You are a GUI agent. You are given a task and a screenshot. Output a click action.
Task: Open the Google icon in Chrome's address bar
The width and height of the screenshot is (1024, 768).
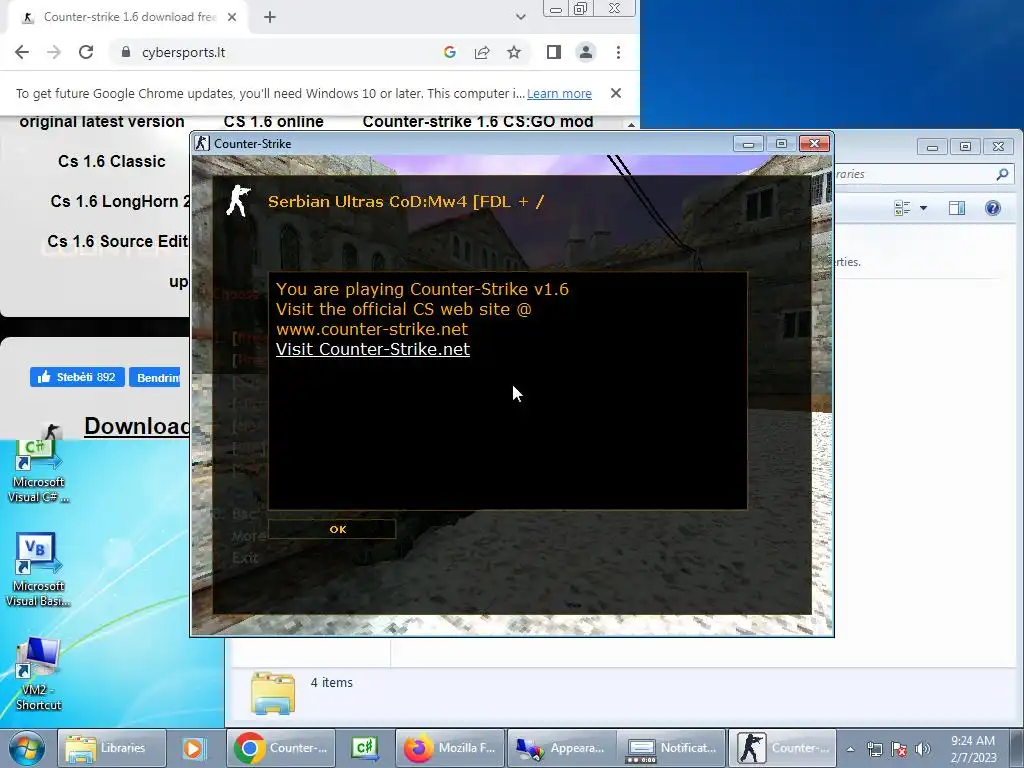[x=449, y=52]
